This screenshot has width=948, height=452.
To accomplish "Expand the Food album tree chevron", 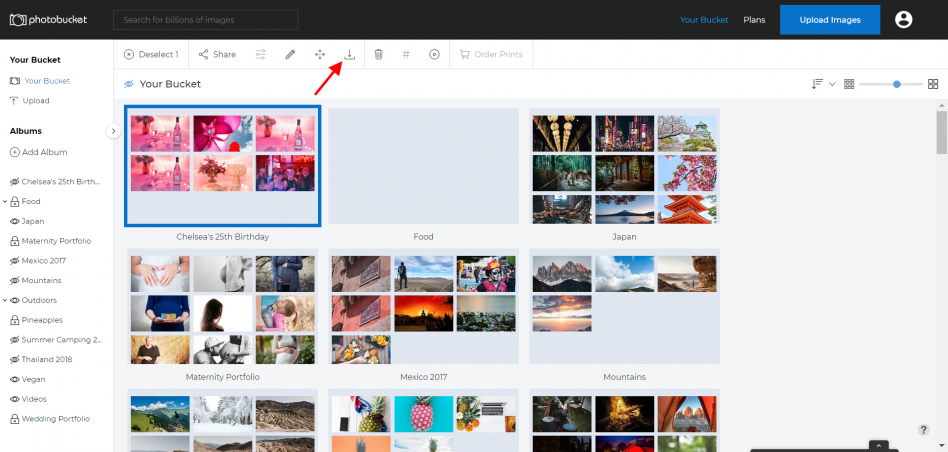I will coord(5,201).
